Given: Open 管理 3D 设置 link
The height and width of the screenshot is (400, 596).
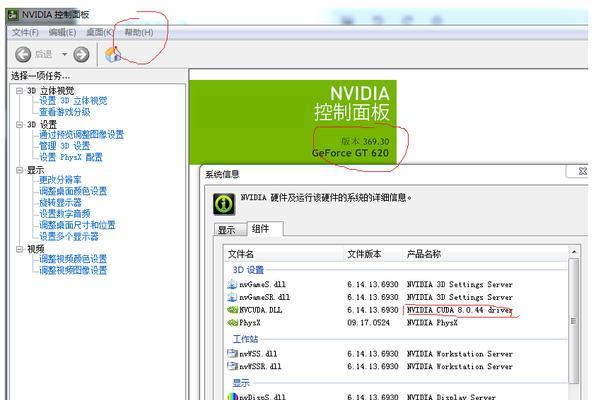Looking at the screenshot, I should 65,146.
